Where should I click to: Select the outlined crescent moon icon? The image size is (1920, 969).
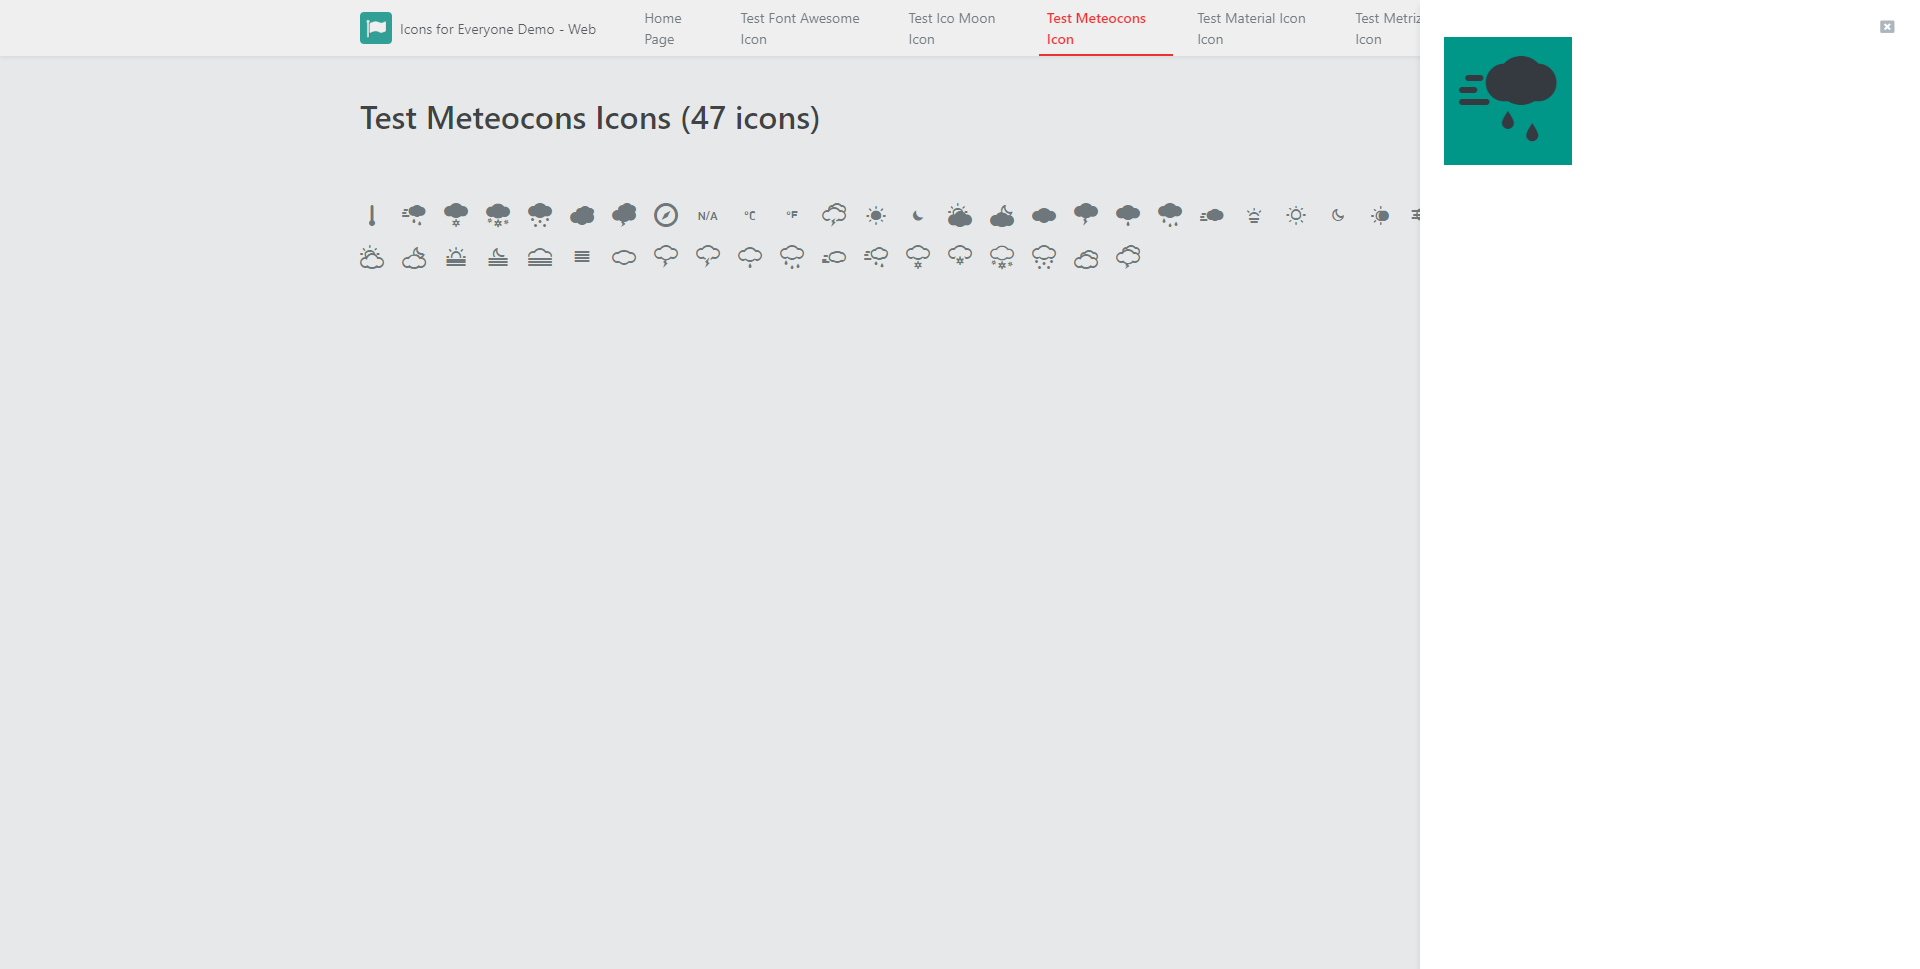coord(1338,215)
